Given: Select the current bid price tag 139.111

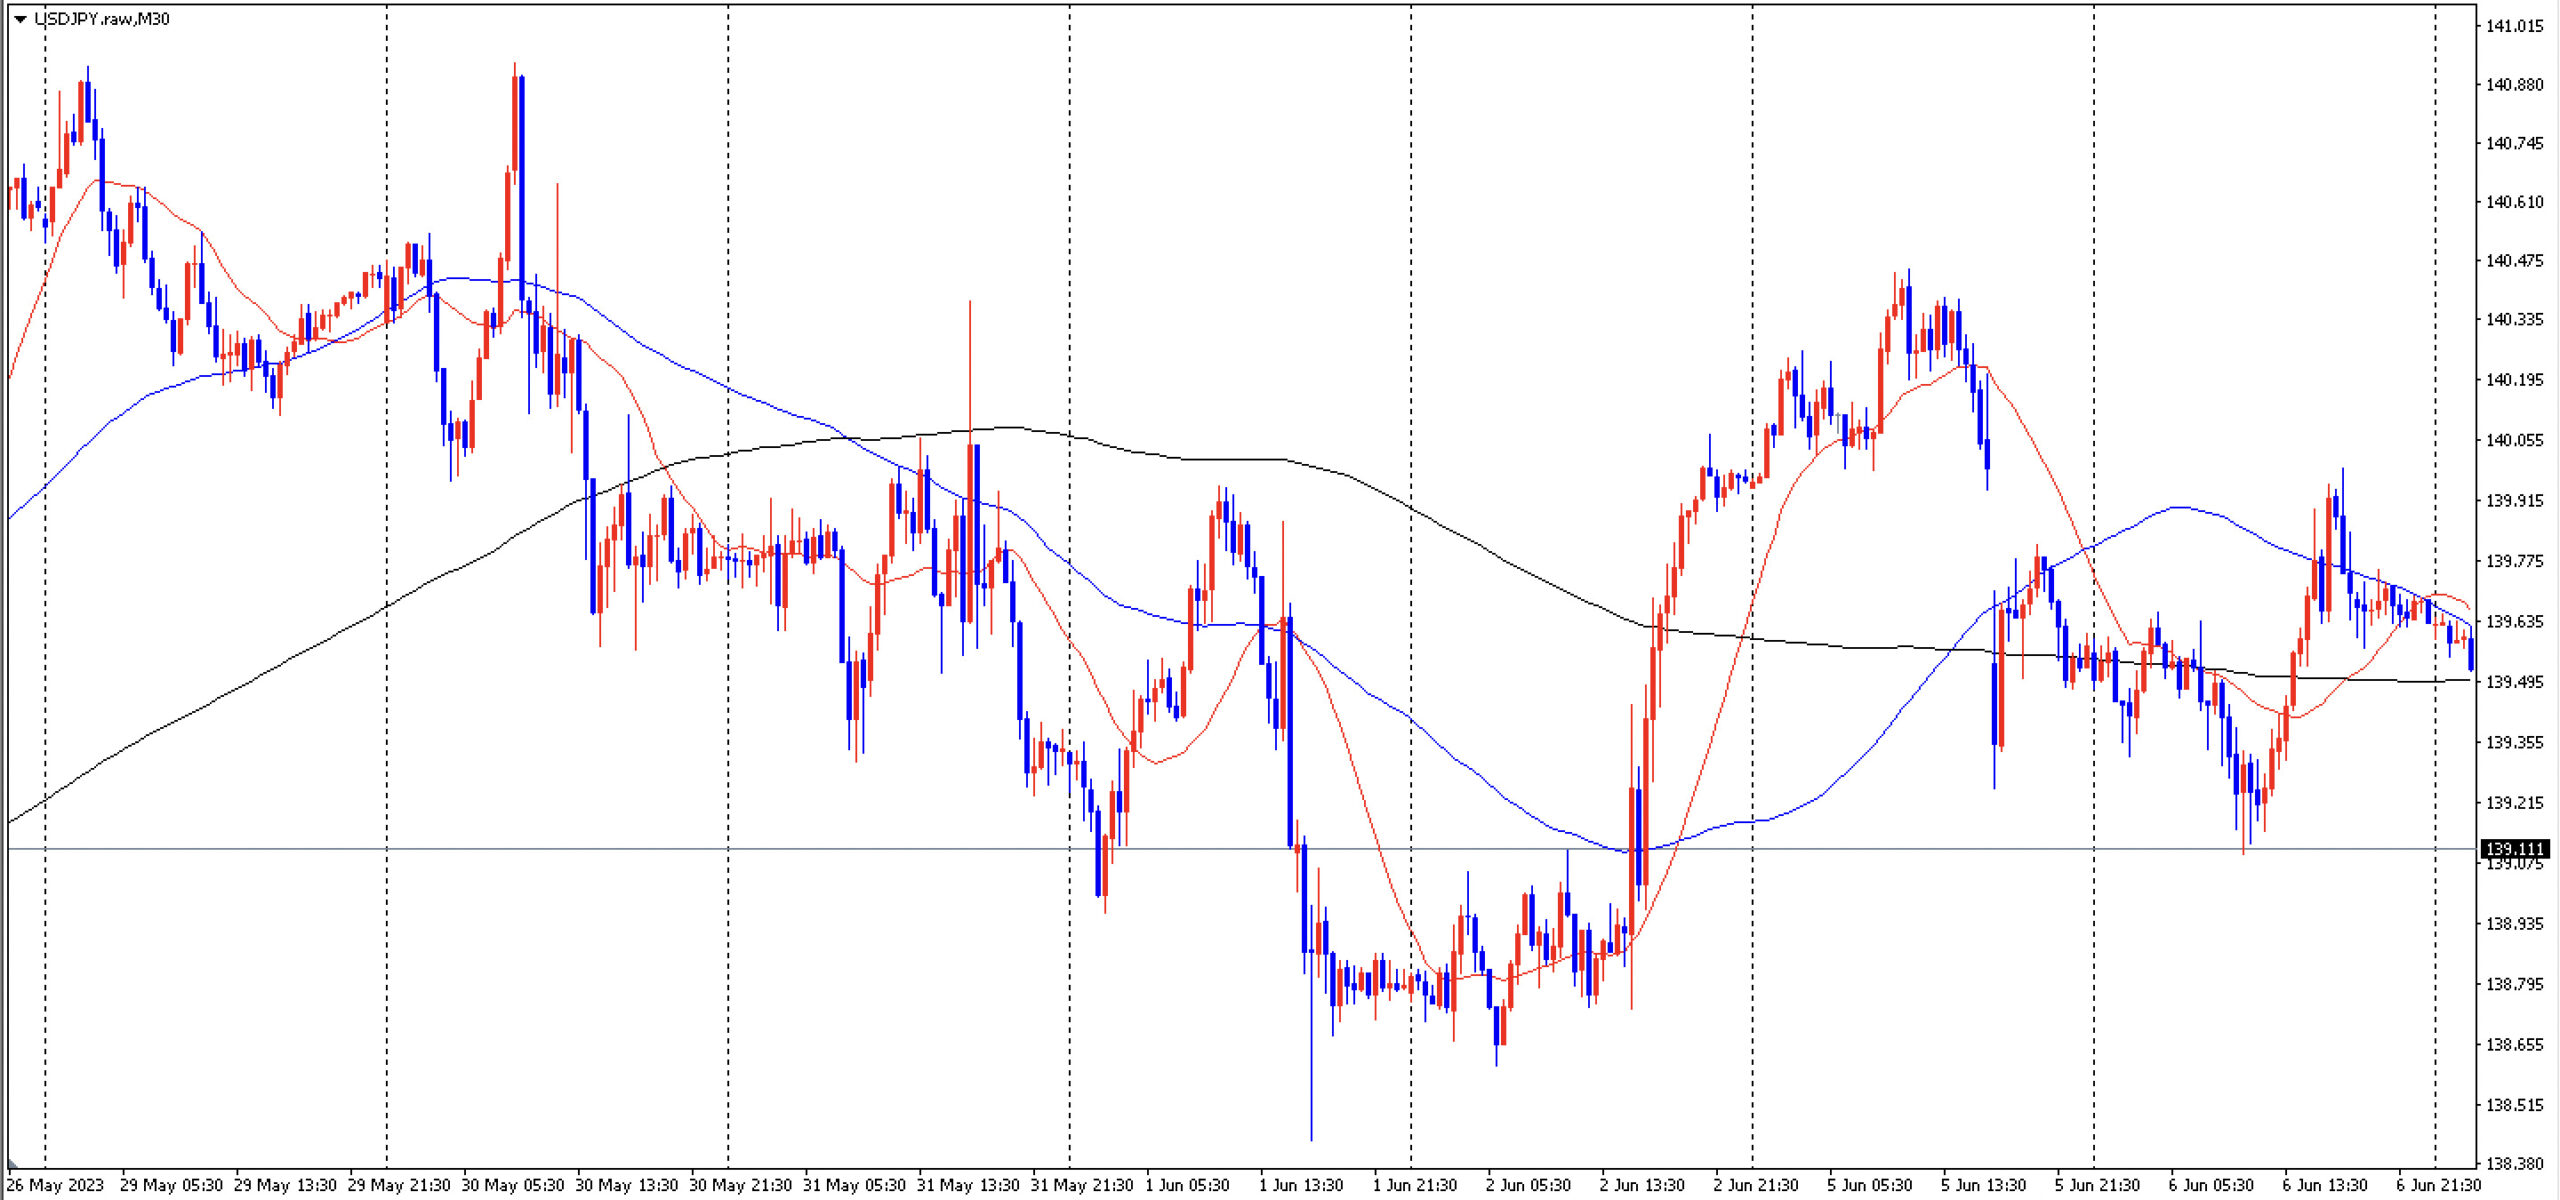Looking at the screenshot, I should pyautogui.click(x=2516, y=849).
